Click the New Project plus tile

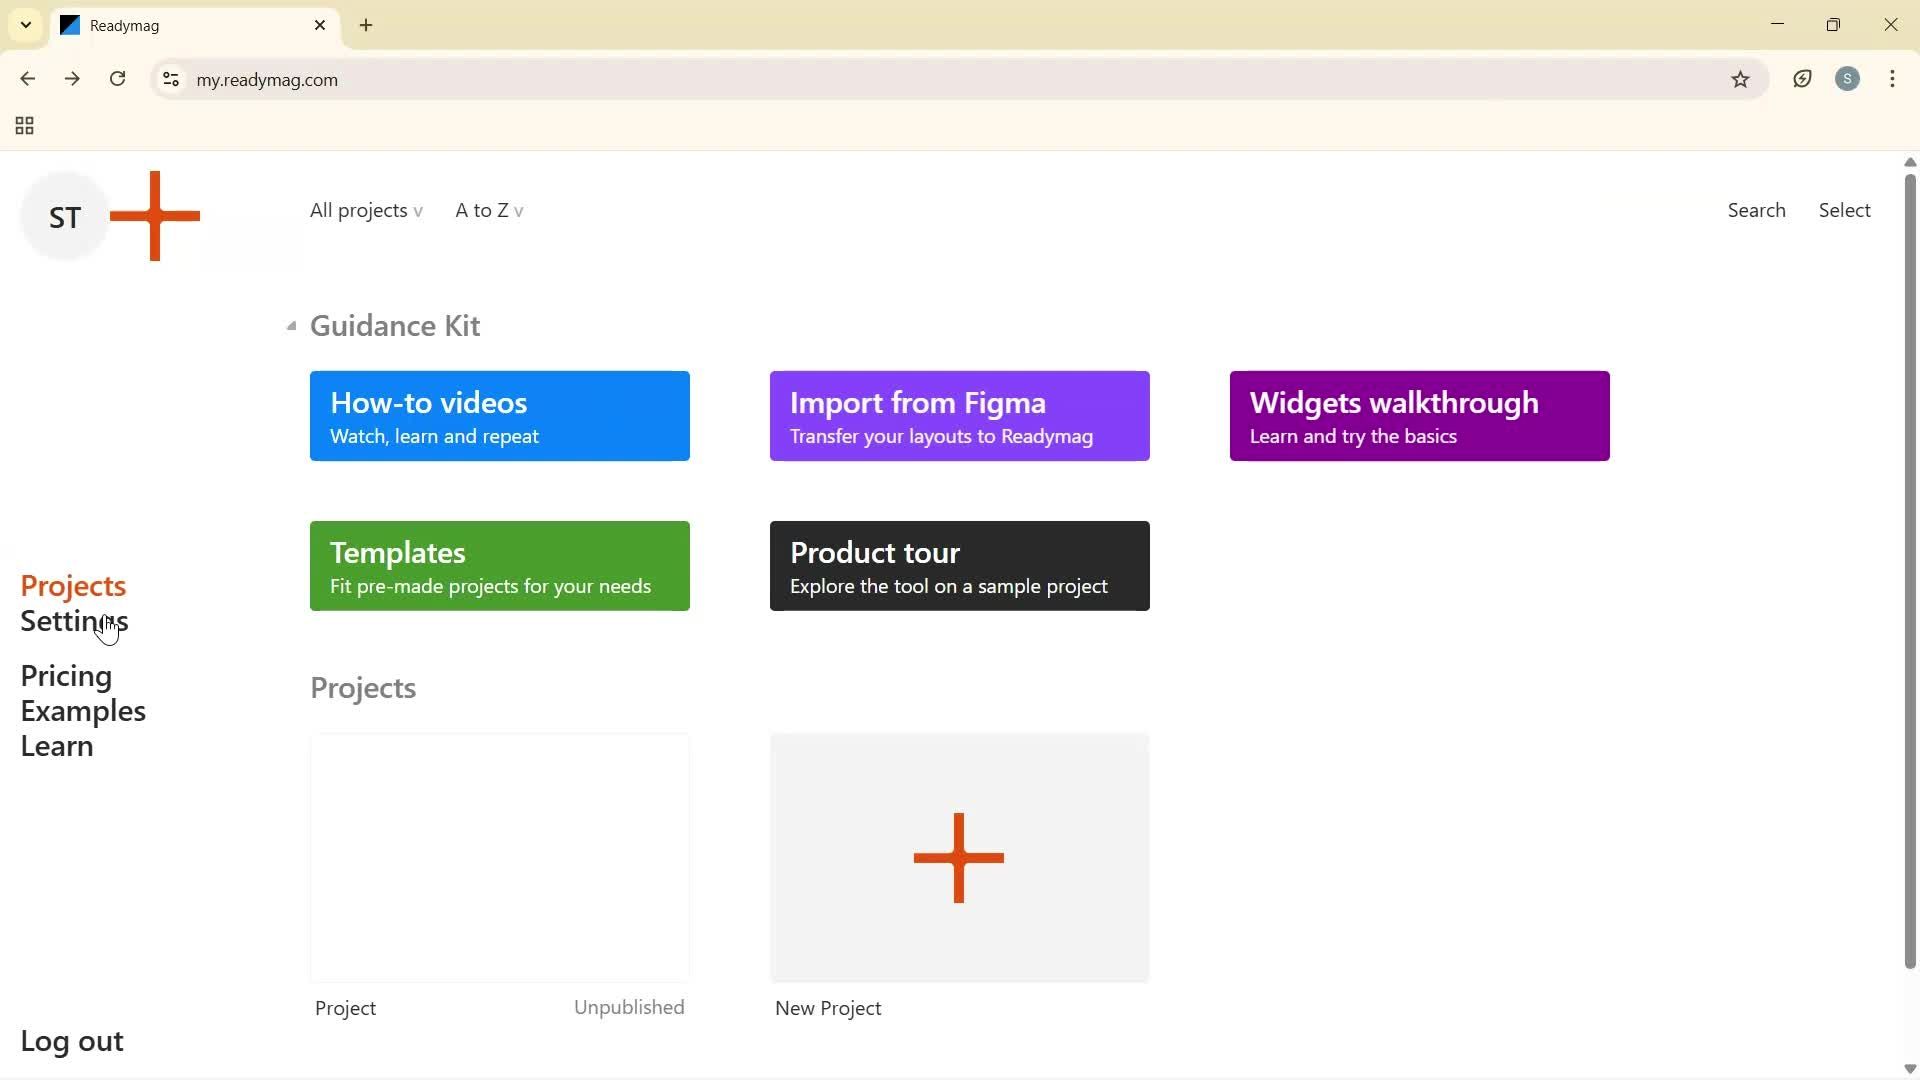[958, 857]
